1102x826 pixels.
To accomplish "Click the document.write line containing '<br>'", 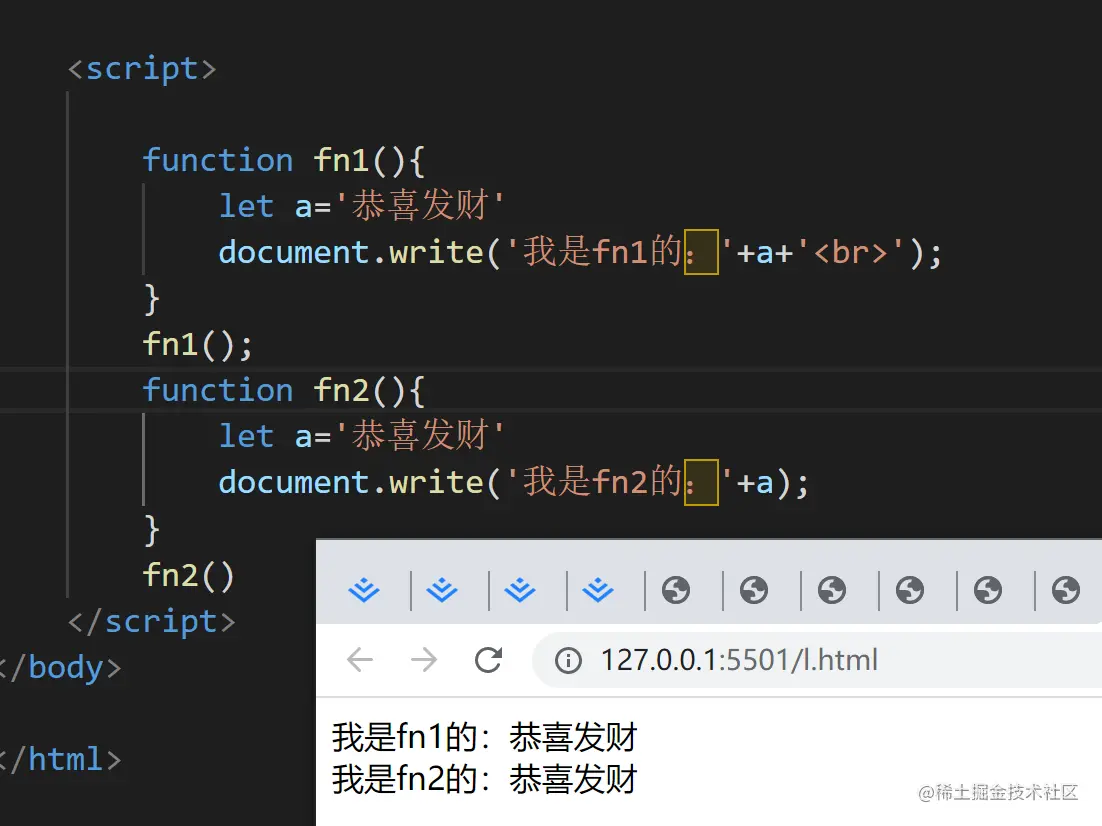I will coord(580,252).
